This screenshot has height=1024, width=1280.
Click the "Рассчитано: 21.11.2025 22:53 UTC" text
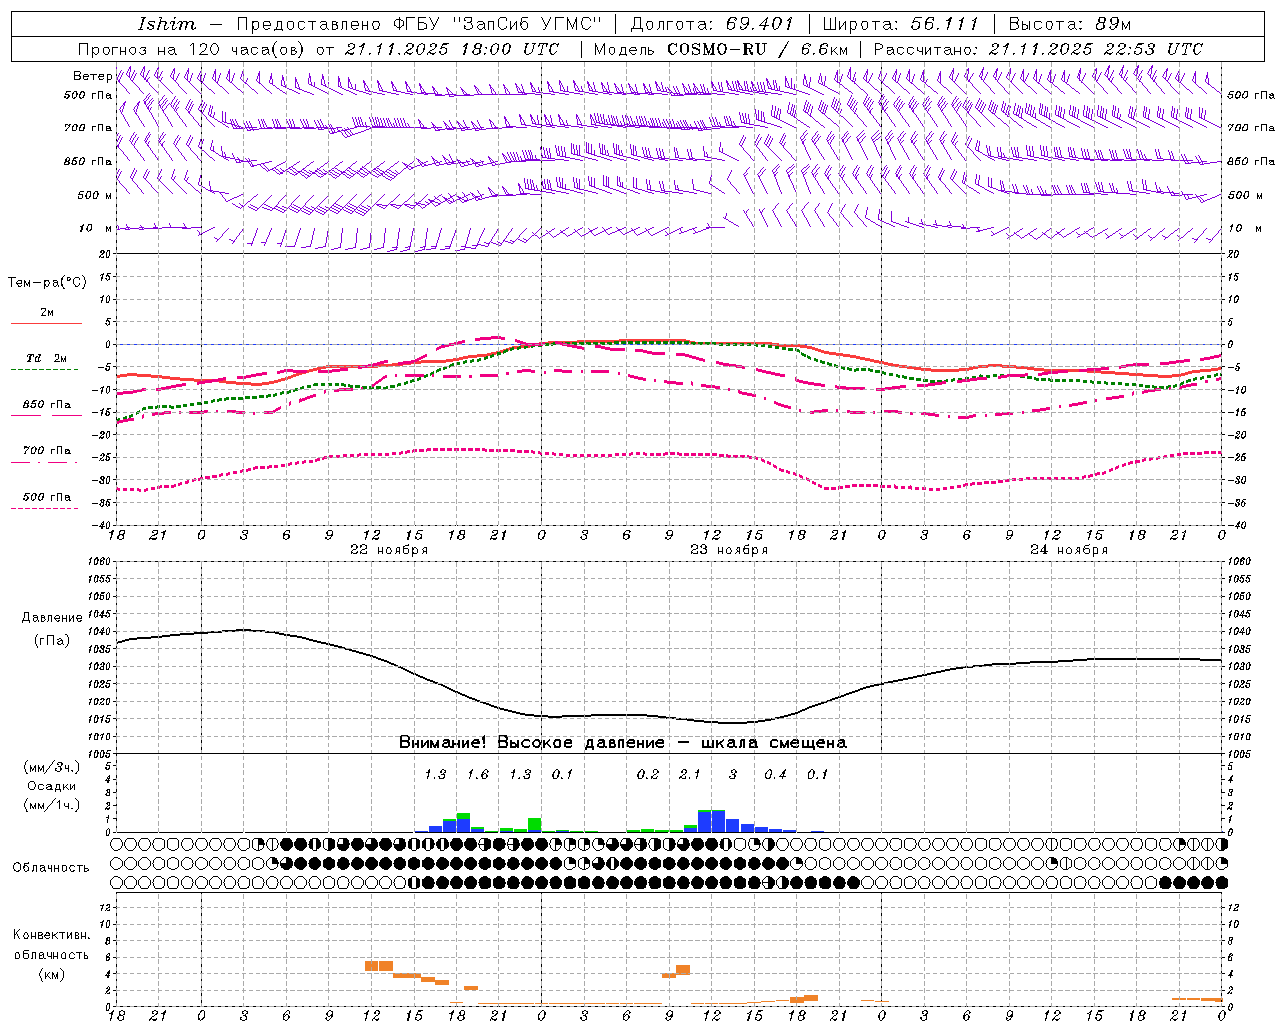click(1039, 49)
